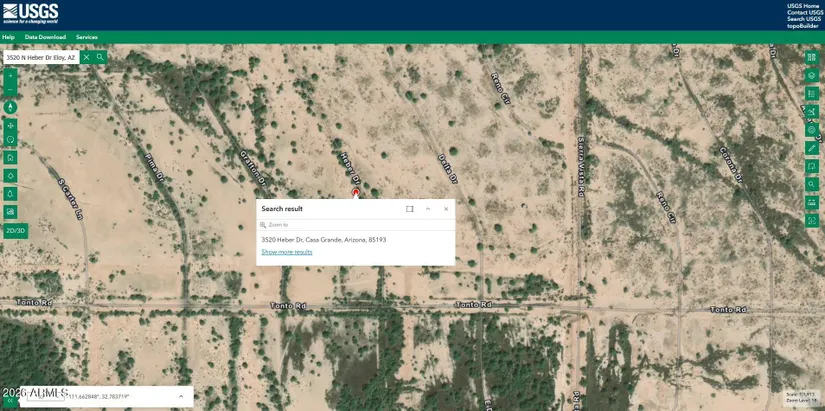Reset map orientation with compass icon
The height and width of the screenshot is (411, 825).
coord(10,107)
